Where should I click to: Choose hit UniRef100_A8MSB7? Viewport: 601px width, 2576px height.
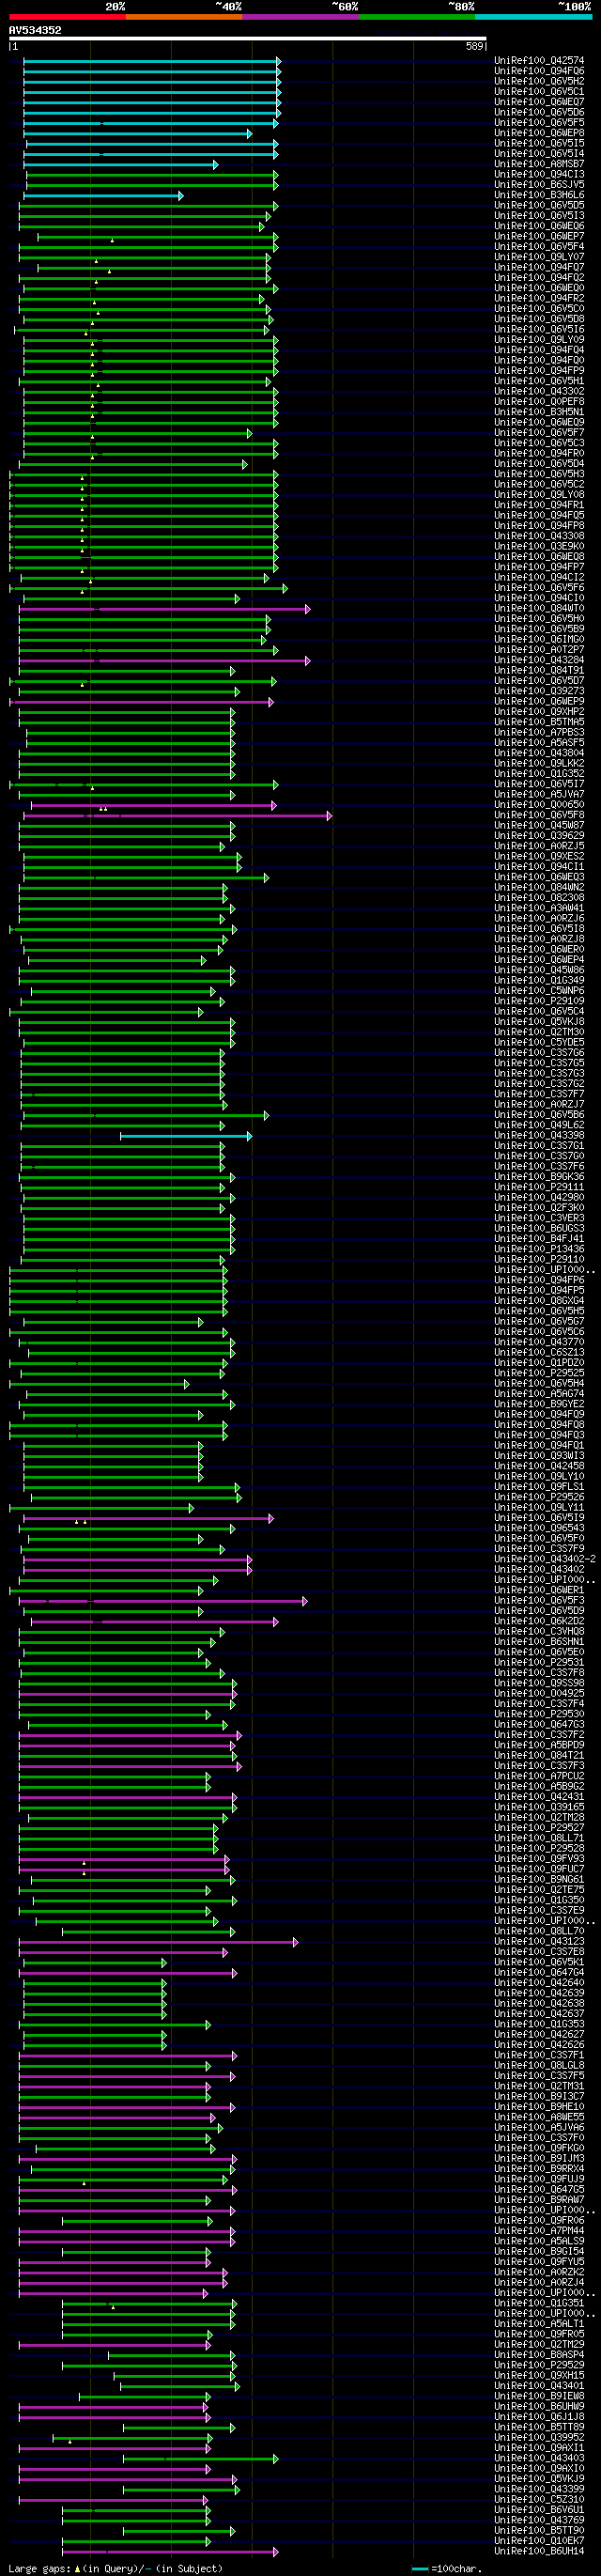click(x=540, y=164)
